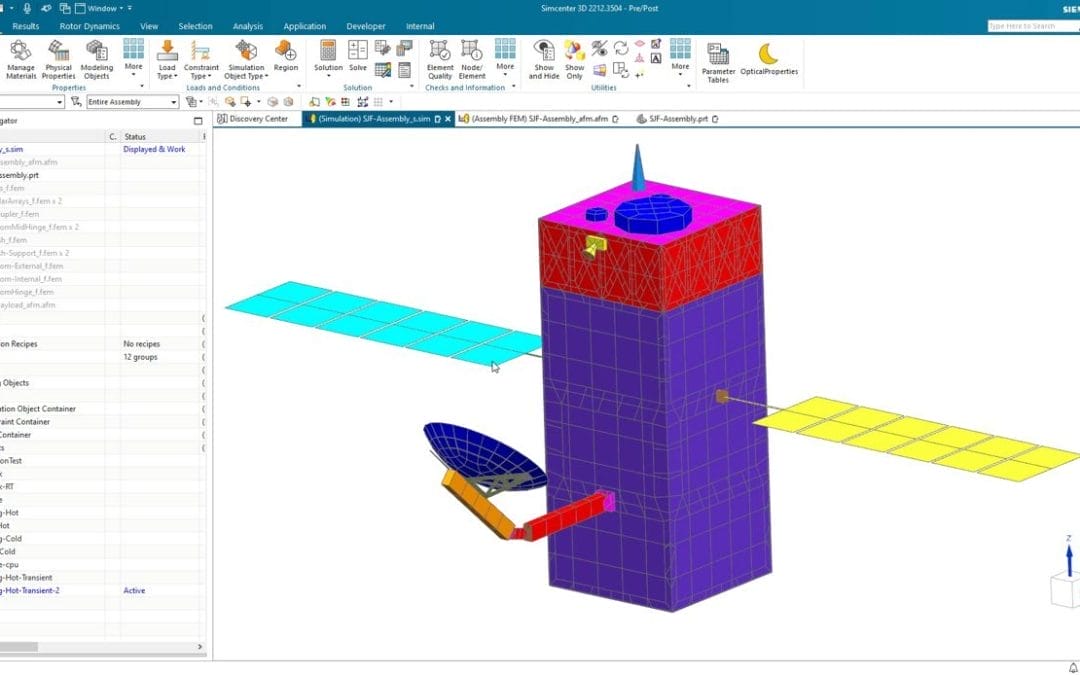Open the Window dropdown in title bar
This screenshot has height=675, width=1080.
pos(103,8)
